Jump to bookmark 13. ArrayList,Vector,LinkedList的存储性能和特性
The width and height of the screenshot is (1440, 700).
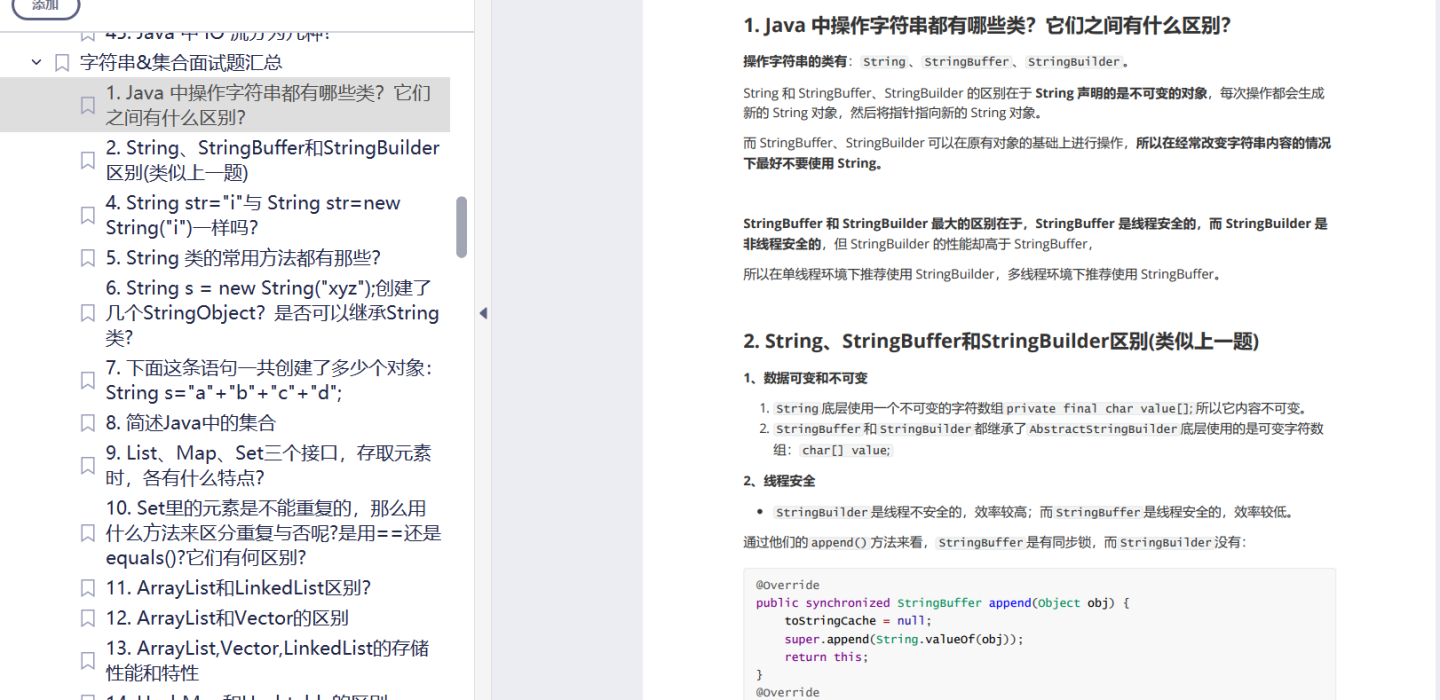coord(267,660)
